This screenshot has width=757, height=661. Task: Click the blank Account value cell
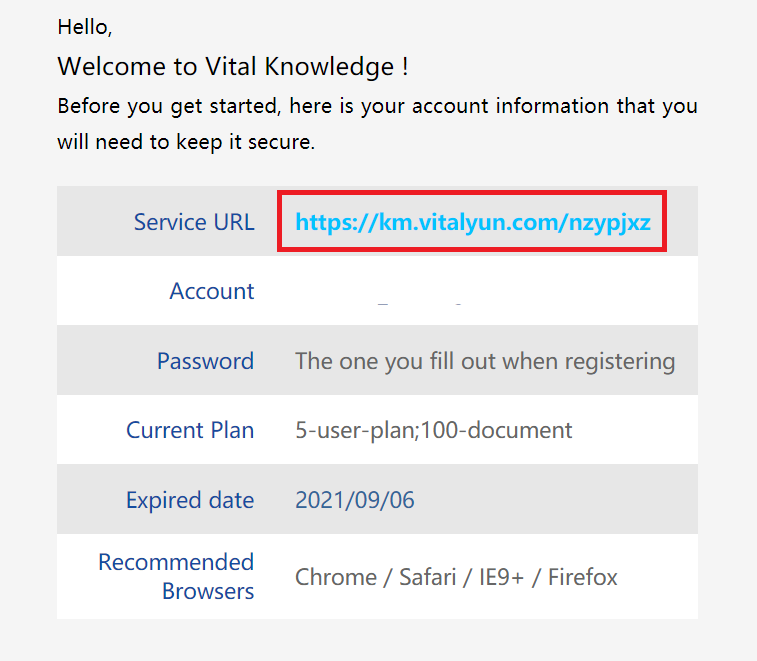coord(485,291)
